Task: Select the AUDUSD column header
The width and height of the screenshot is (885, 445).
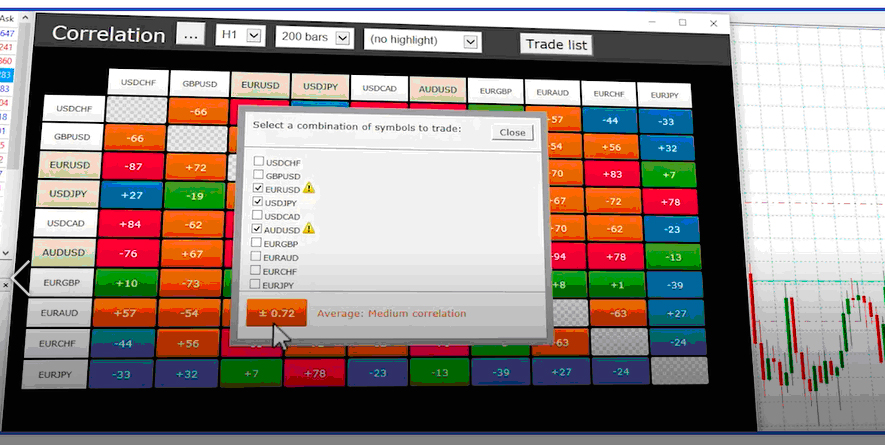Action: [x=438, y=90]
